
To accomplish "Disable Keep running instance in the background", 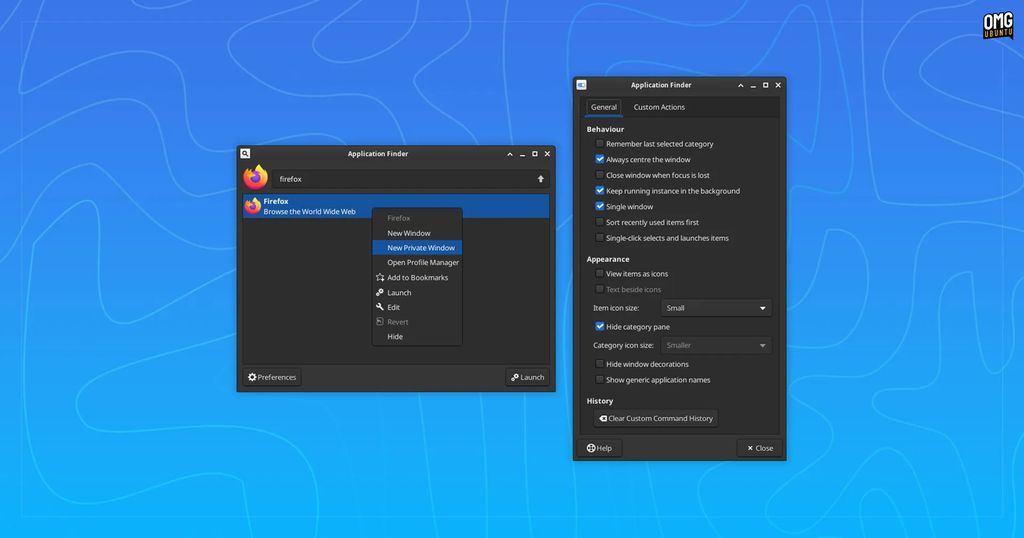I will pyautogui.click(x=600, y=191).
